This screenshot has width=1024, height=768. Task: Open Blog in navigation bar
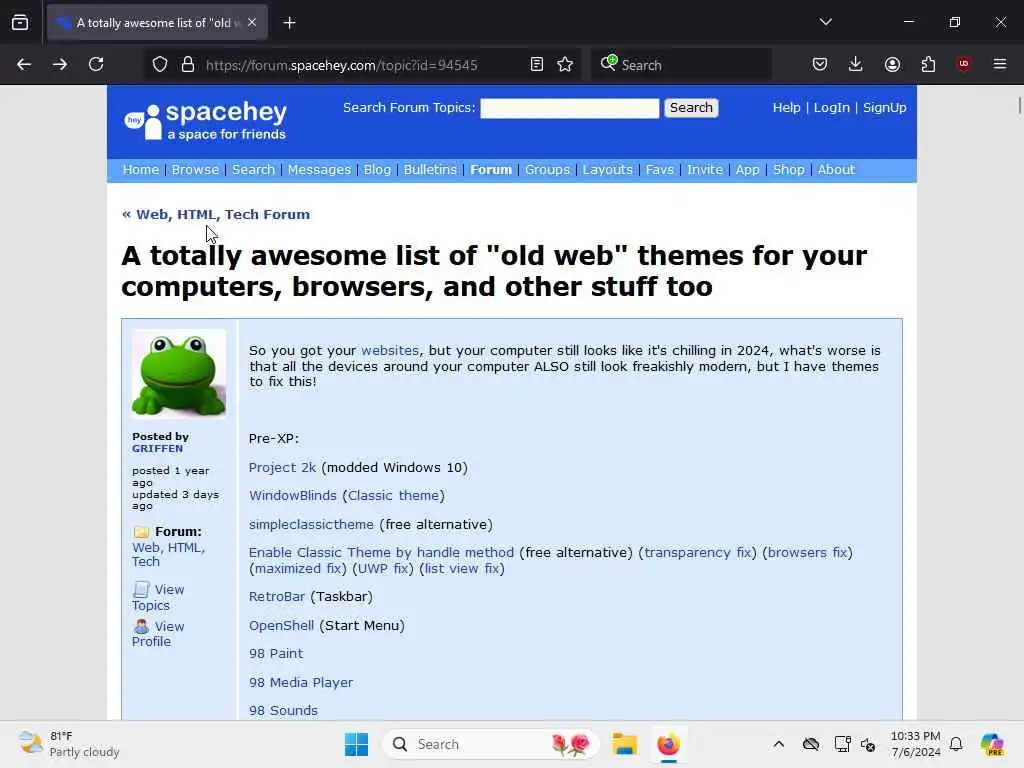[377, 170]
